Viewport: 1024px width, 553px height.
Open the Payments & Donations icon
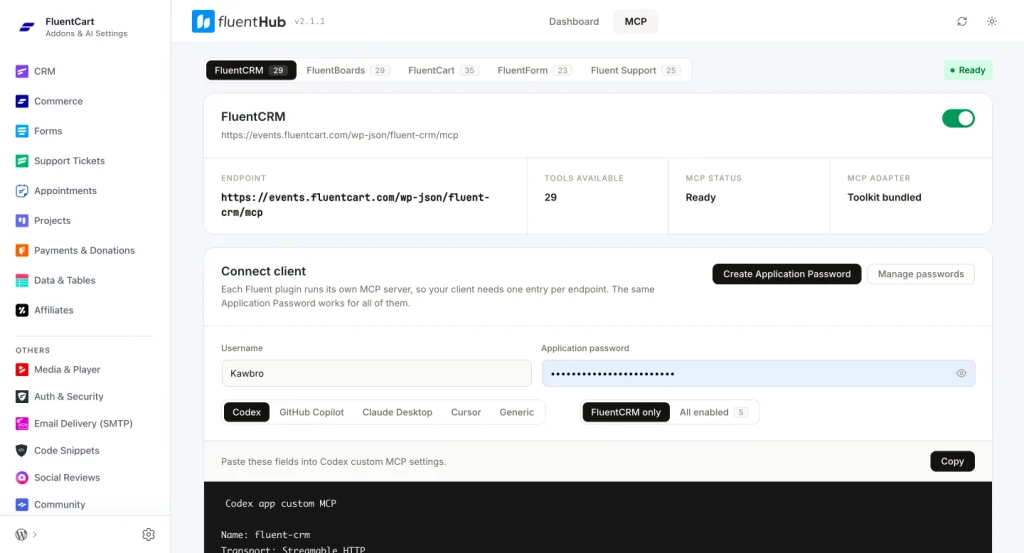[22, 251]
